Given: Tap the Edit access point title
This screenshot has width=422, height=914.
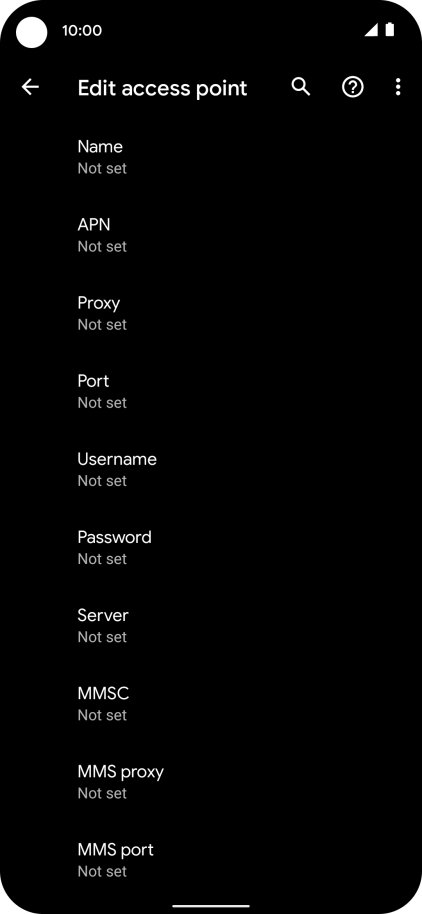Looking at the screenshot, I should pyautogui.click(x=163, y=88).
